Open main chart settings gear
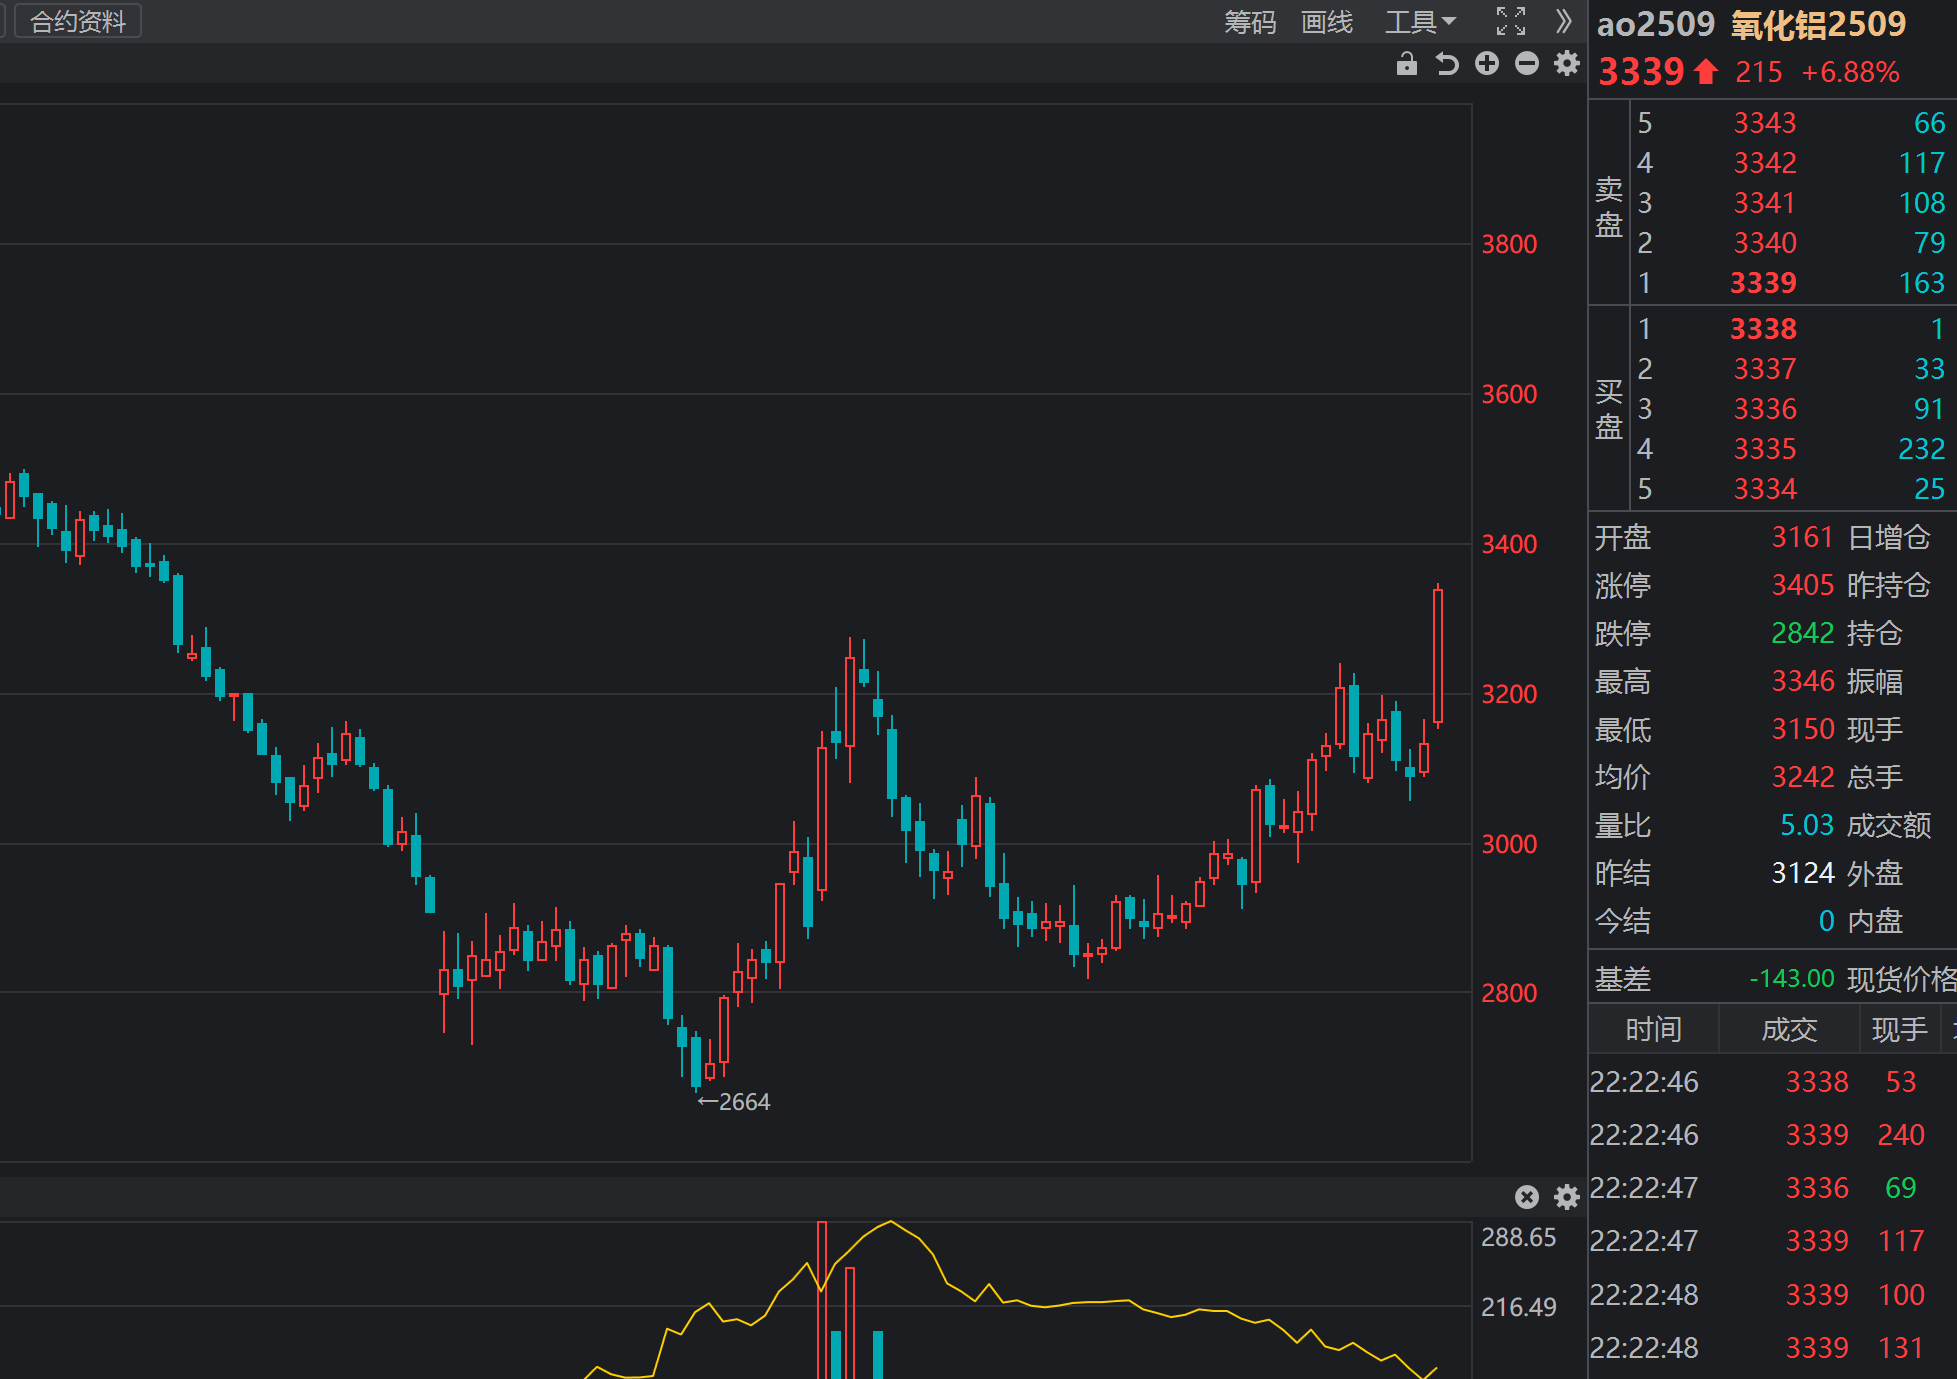Viewport: 1957px width, 1379px height. [1567, 64]
